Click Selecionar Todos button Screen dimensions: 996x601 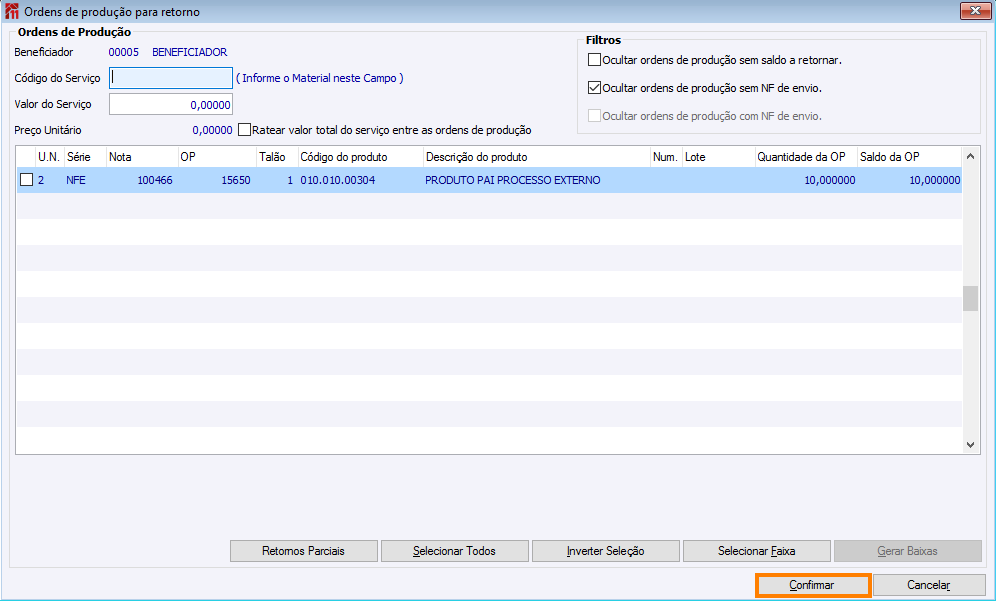[454, 551]
